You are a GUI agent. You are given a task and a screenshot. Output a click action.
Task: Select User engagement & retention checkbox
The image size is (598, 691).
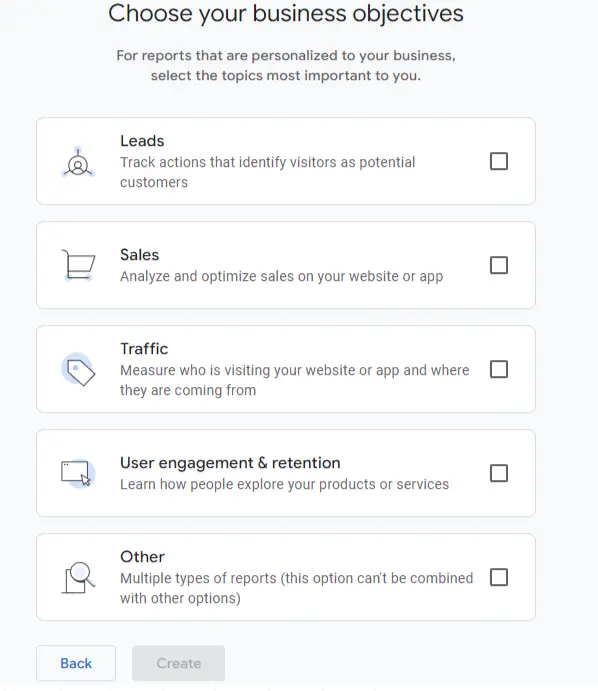click(x=499, y=473)
